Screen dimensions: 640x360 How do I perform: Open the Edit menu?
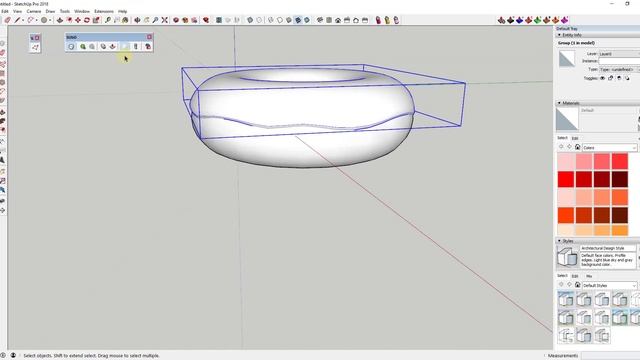point(5,11)
